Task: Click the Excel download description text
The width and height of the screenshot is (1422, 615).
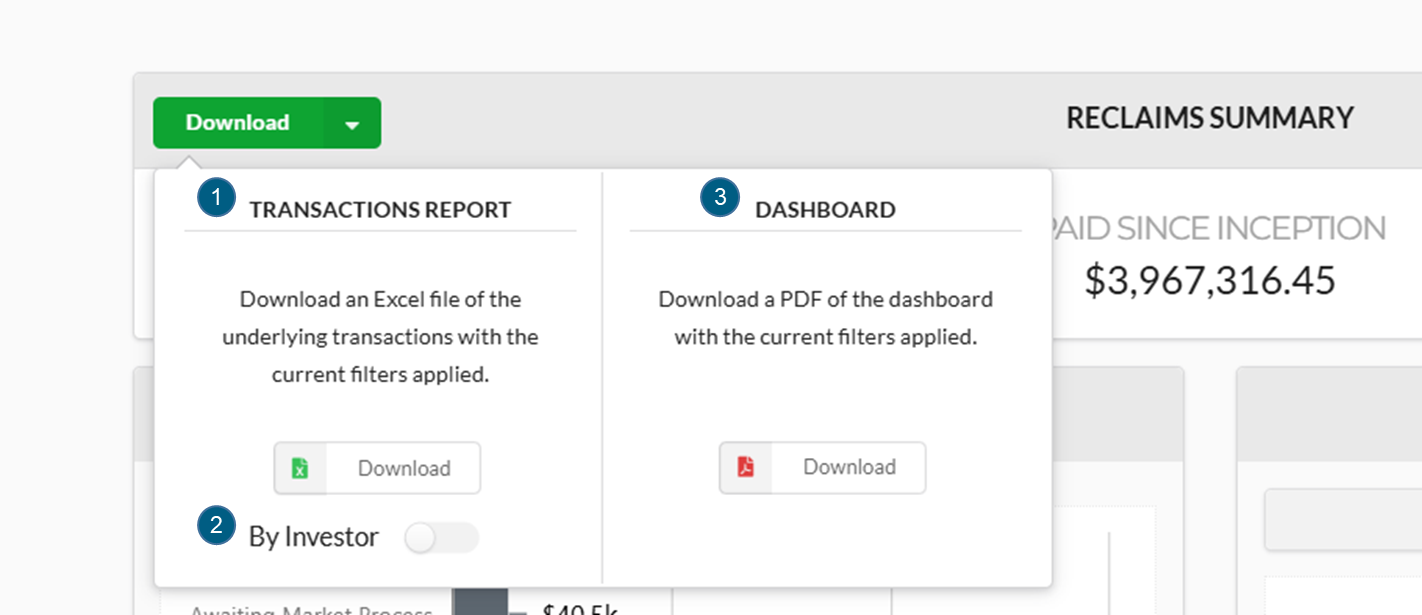Action: click(380, 337)
